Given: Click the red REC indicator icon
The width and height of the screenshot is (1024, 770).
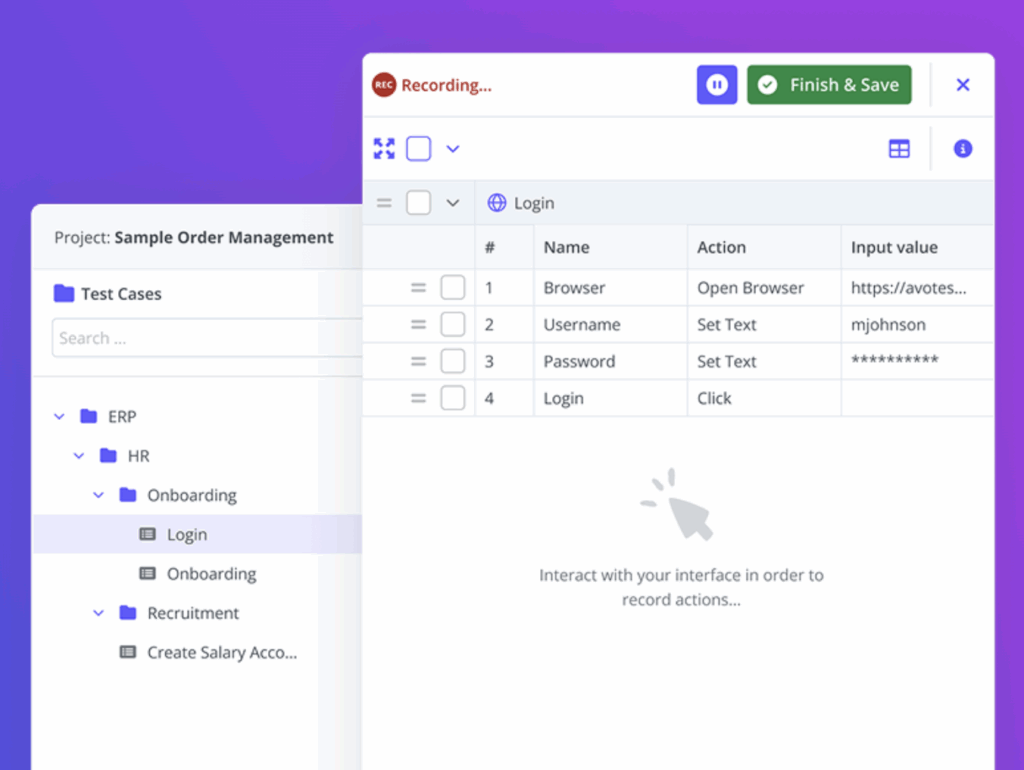Looking at the screenshot, I should 384,85.
